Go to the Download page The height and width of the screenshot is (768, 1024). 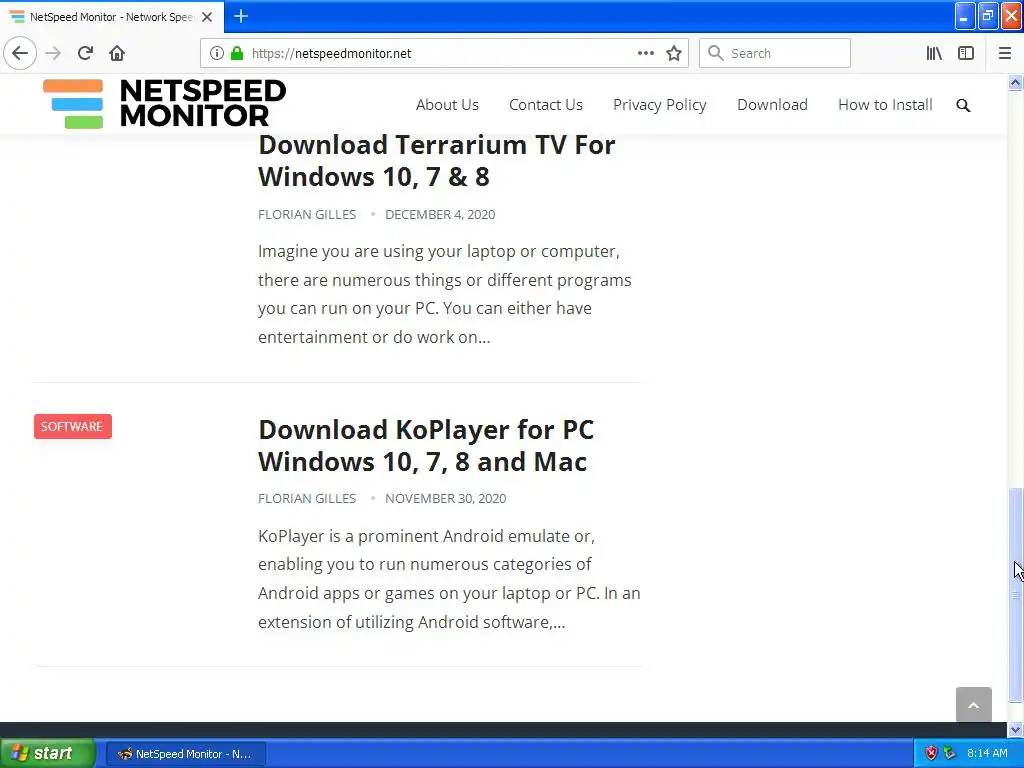tap(773, 104)
